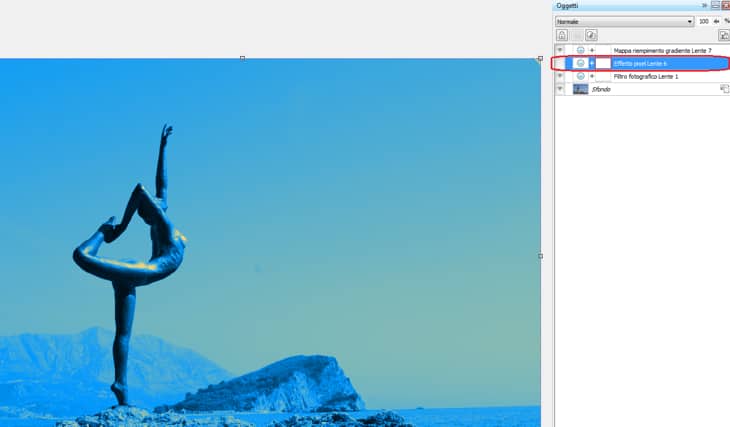The height and width of the screenshot is (427, 730).
Task: Click lens icon of Effetto pixel Lente 6
Action: 581,63
